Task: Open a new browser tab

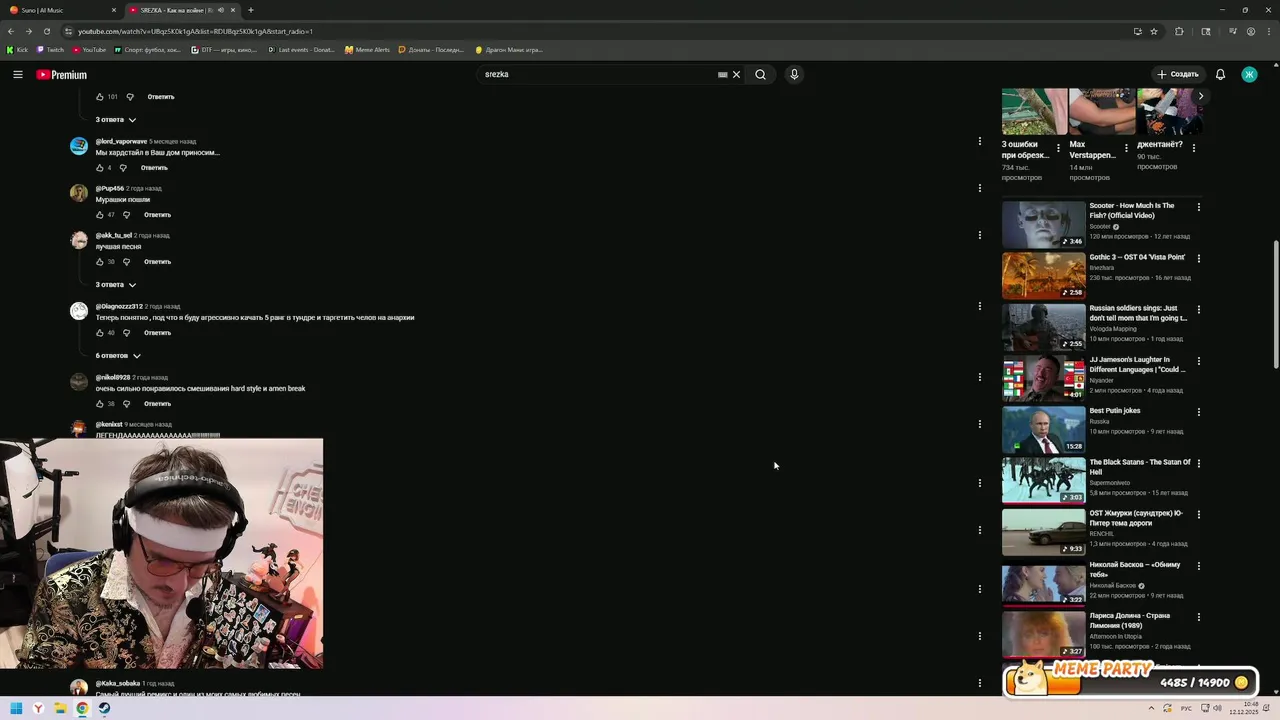Action: click(x=251, y=10)
